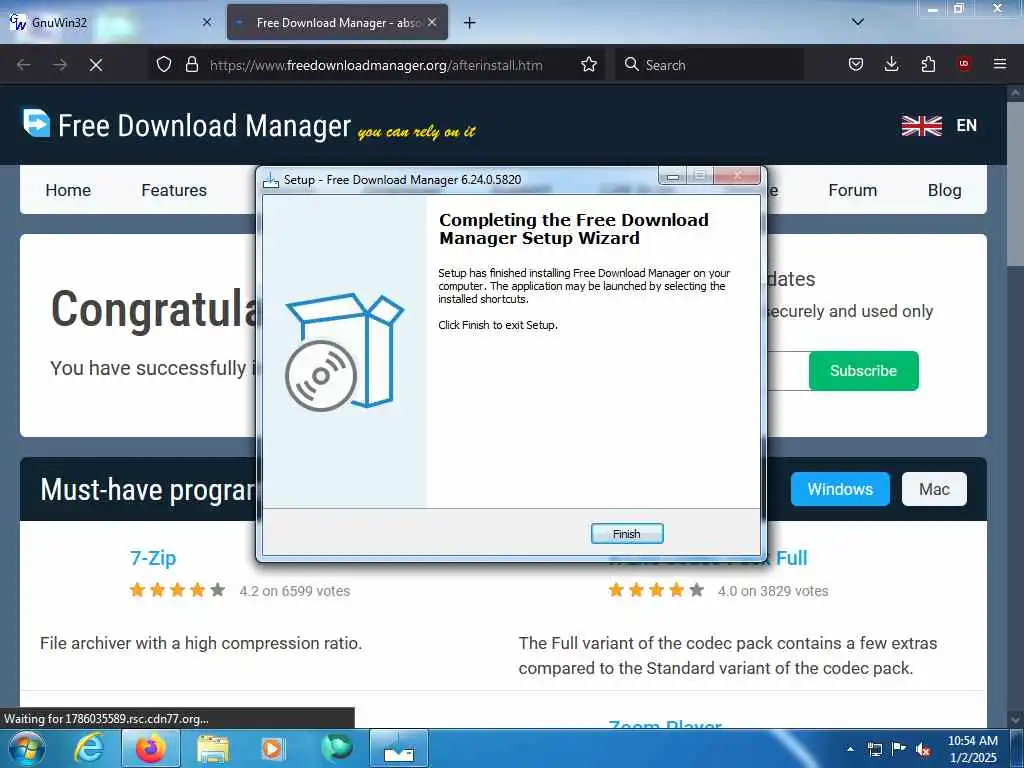Open the Blog menu item
Viewport: 1024px width, 768px height.
[944, 190]
